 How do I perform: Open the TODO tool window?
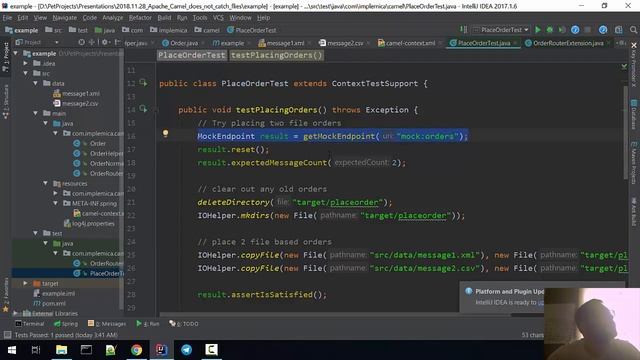coord(184,324)
